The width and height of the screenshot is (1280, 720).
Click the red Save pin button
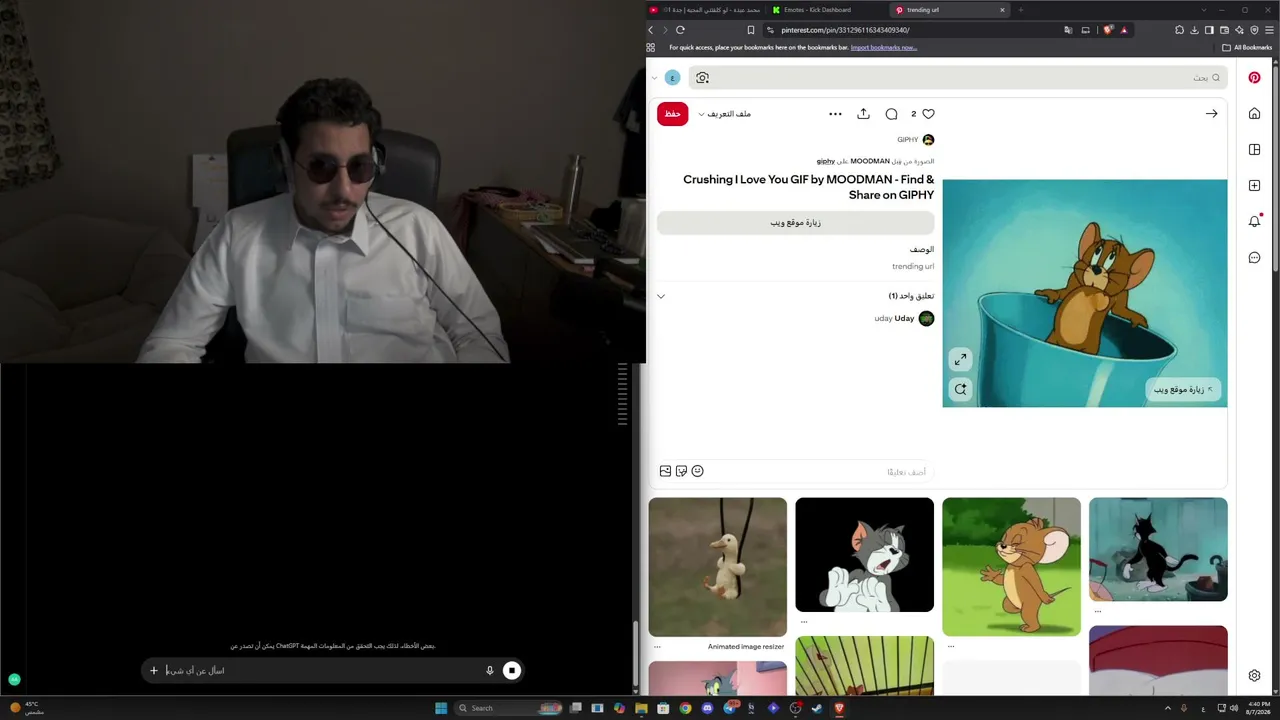click(672, 114)
